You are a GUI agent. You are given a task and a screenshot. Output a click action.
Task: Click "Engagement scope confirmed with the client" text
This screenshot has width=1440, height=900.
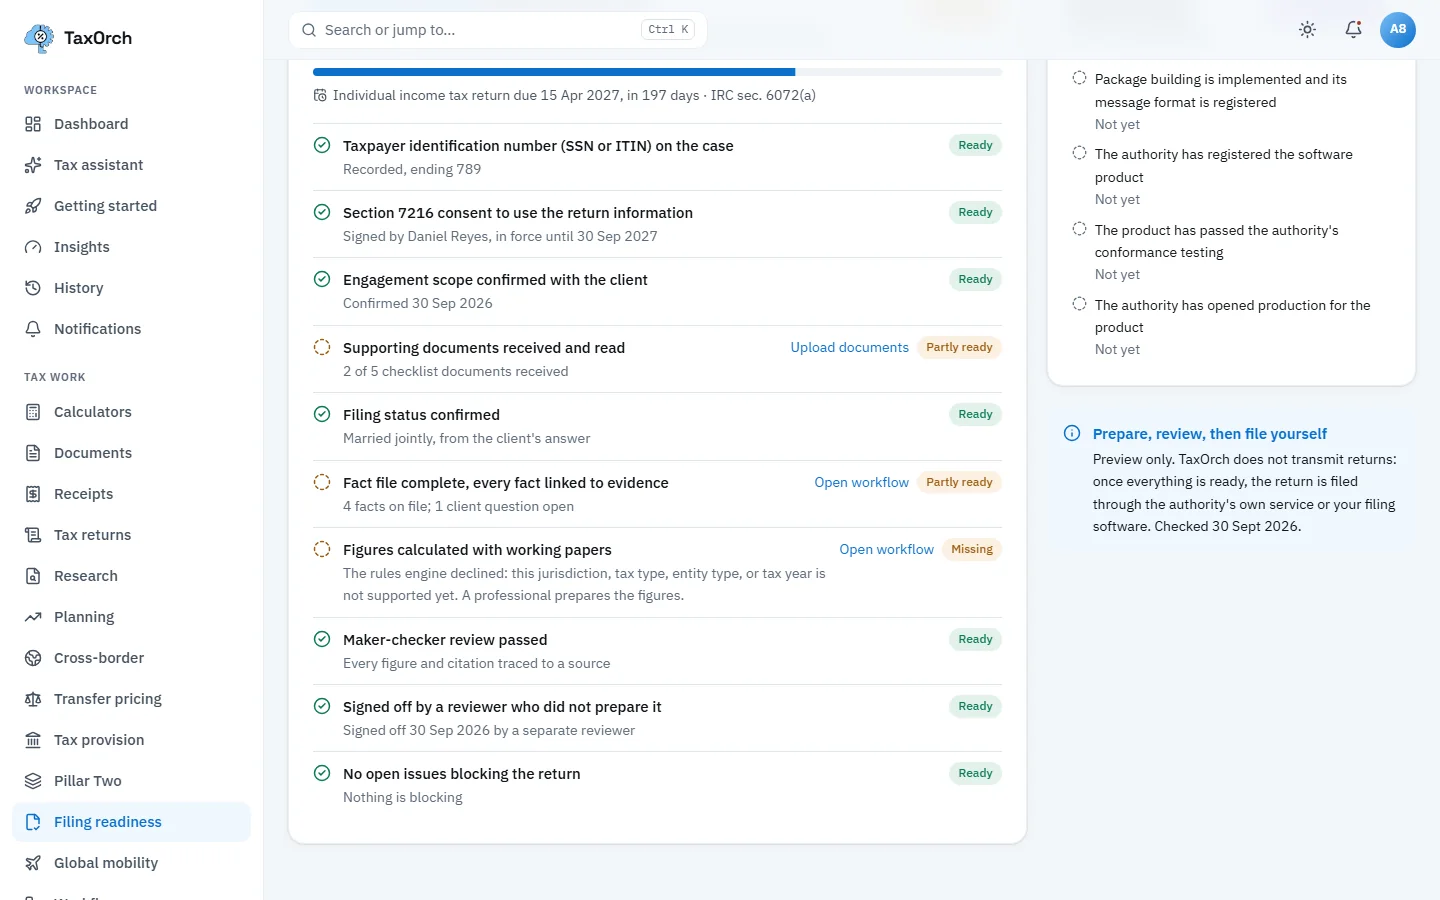pos(495,280)
